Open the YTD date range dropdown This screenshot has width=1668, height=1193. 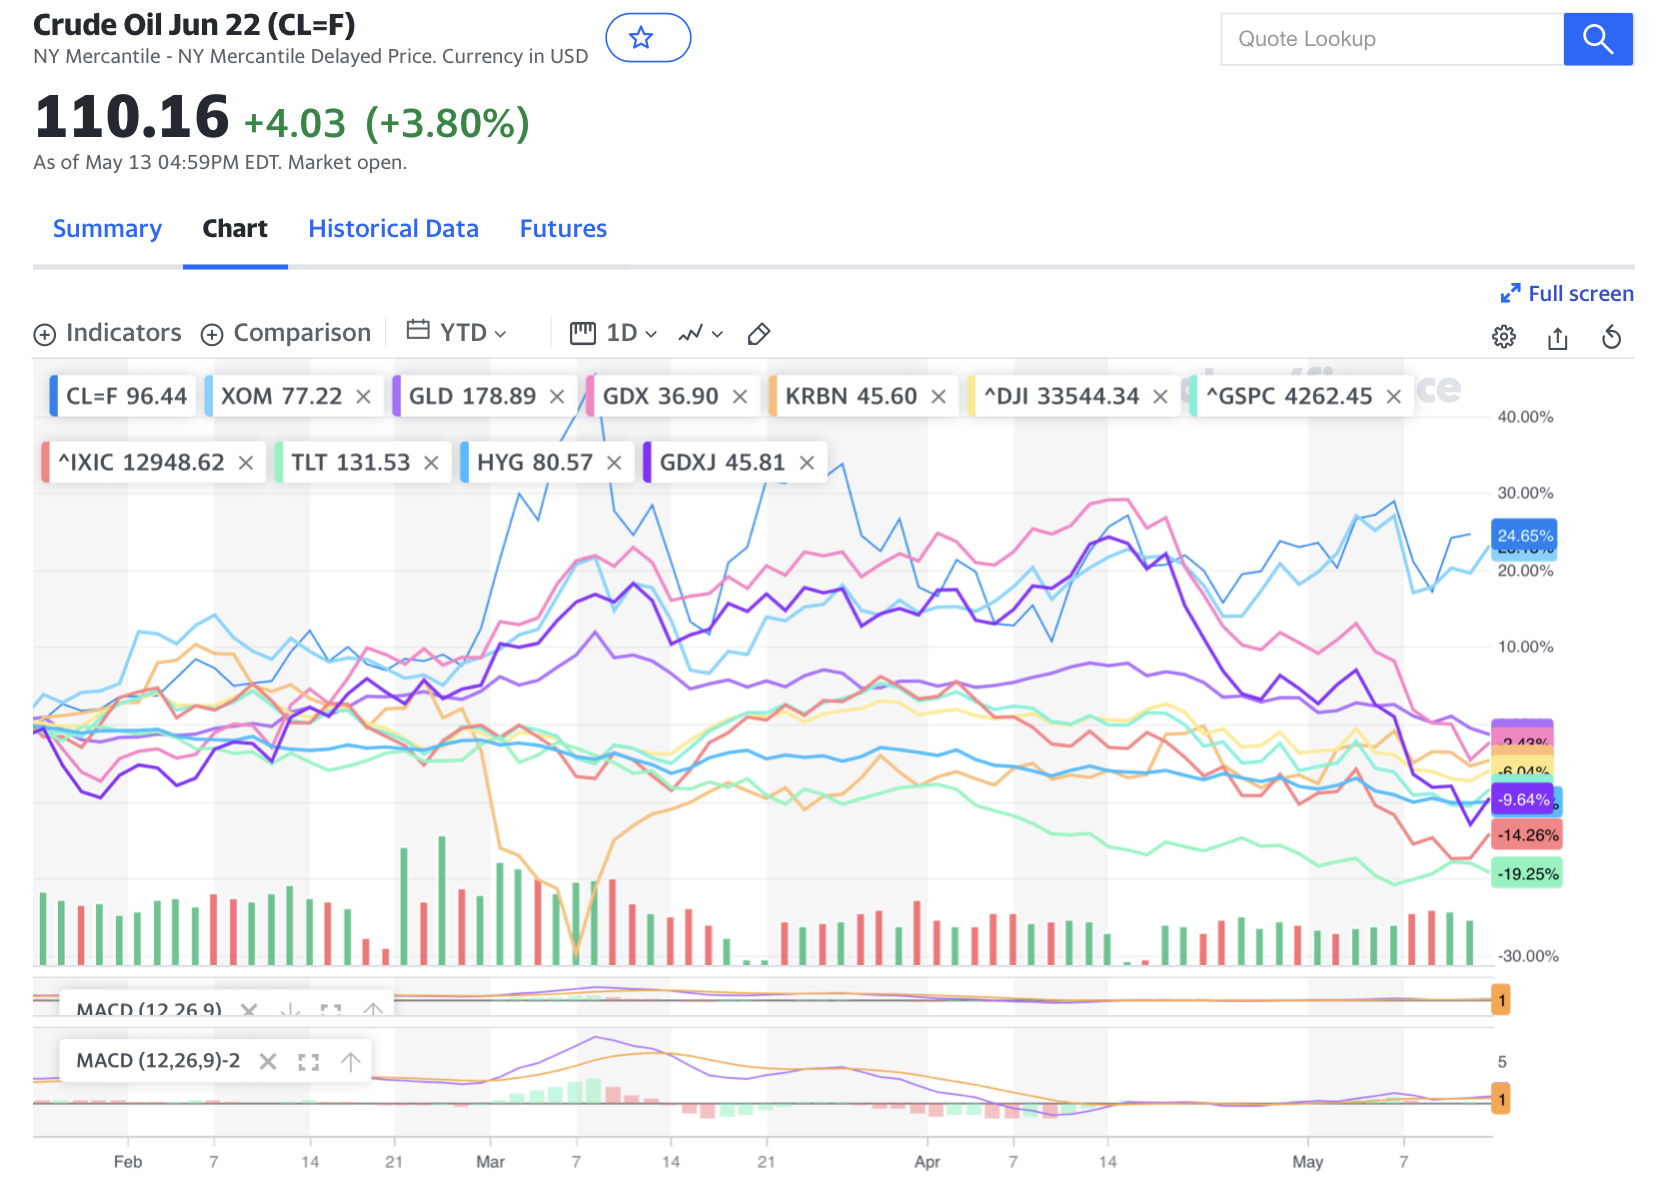pyautogui.click(x=458, y=333)
